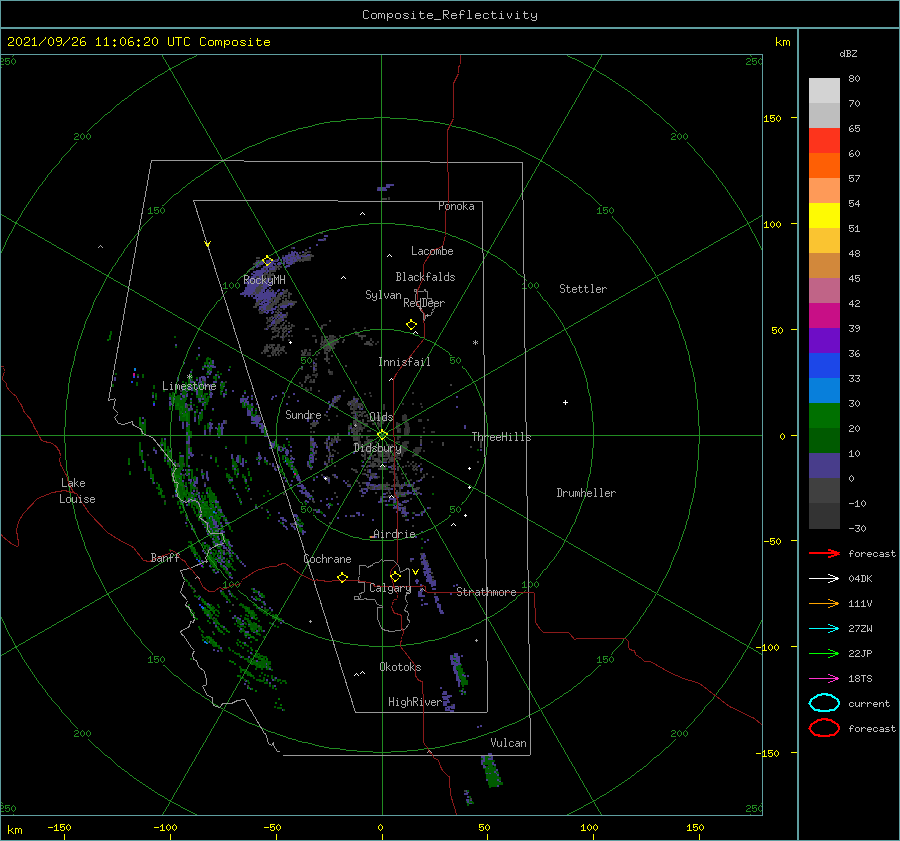The height and width of the screenshot is (841, 900).
Task: Click the dBZ legend heading
Action: 848,53
